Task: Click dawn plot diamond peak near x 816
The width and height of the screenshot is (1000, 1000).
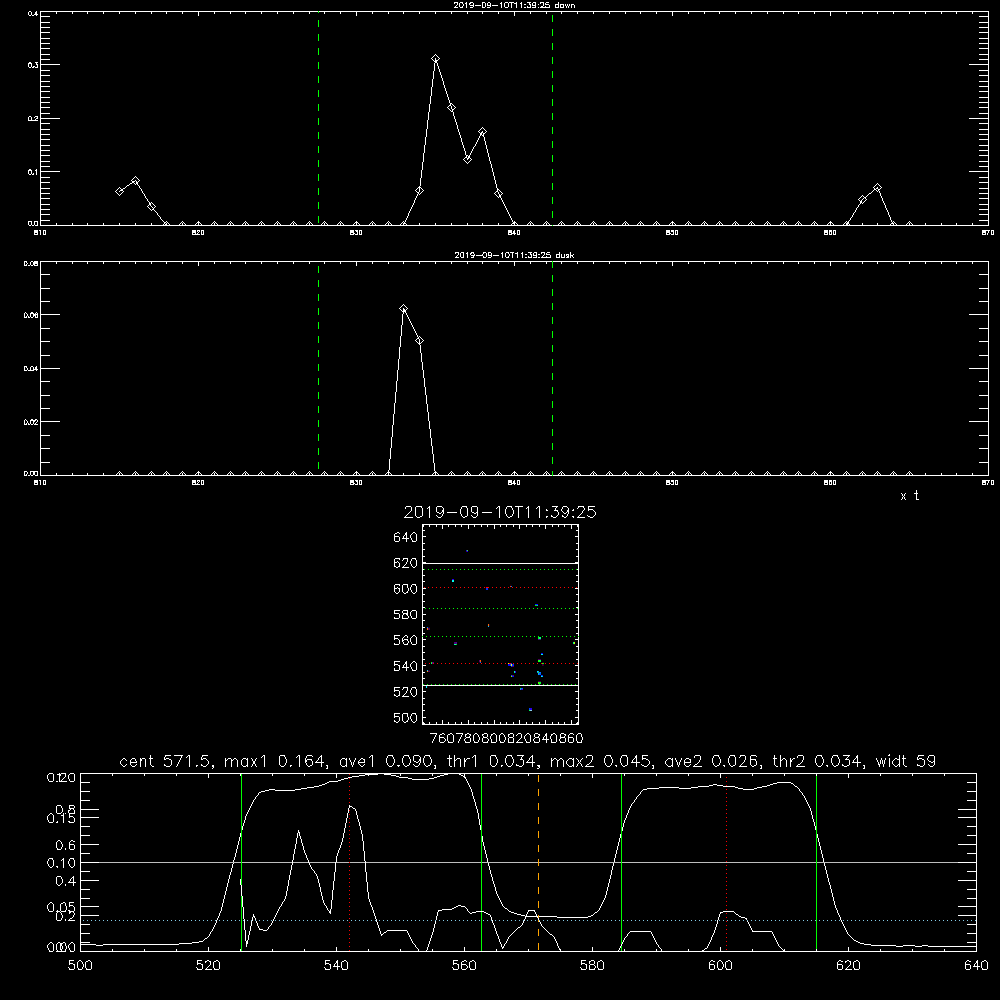Action: click(x=135, y=181)
